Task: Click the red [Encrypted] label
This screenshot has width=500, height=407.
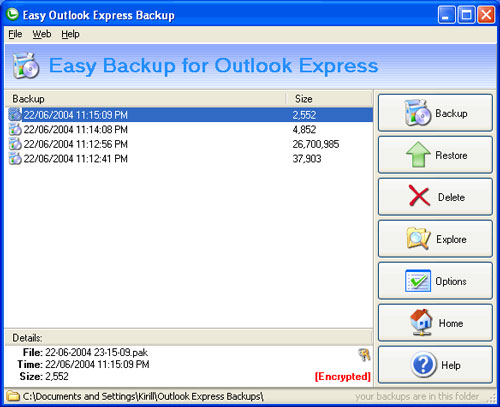Action: point(343,377)
